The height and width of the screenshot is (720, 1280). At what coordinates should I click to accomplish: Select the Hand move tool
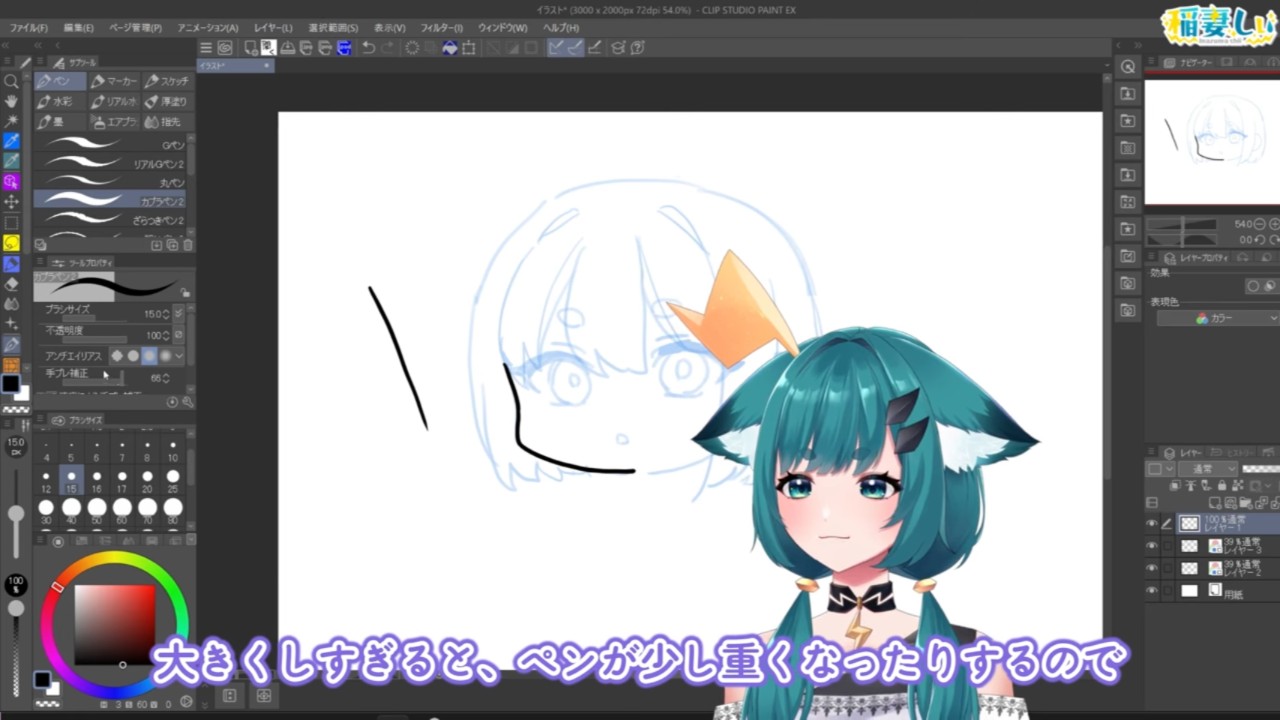12,101
